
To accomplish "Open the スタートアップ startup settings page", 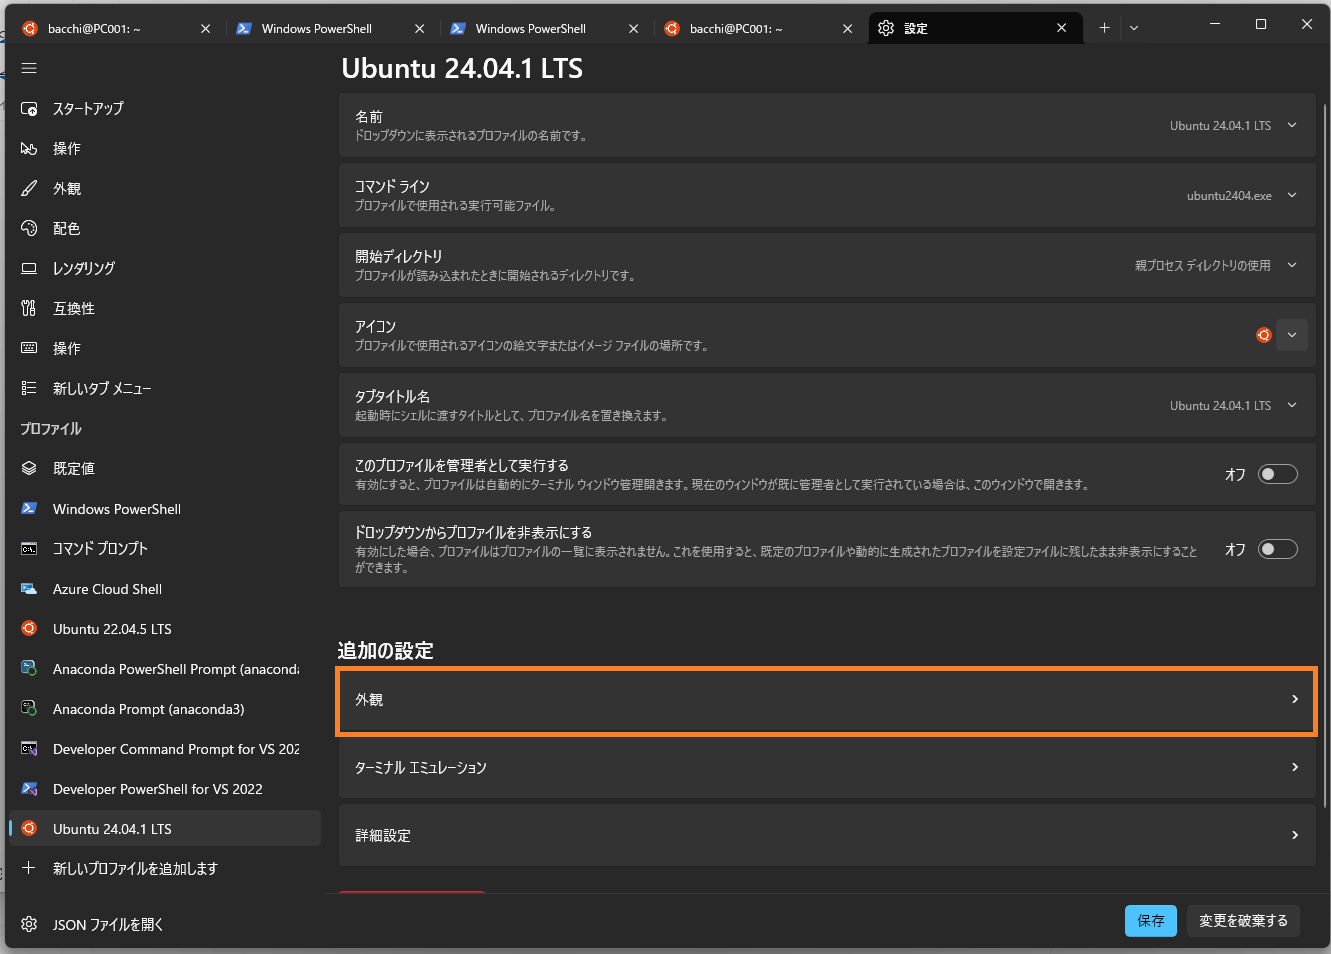I will click(x=88, y=108).
